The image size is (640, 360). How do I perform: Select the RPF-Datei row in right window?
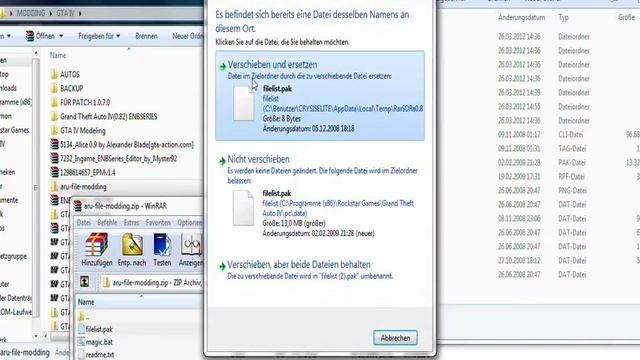pyautogui.click(x=568, y=177)
